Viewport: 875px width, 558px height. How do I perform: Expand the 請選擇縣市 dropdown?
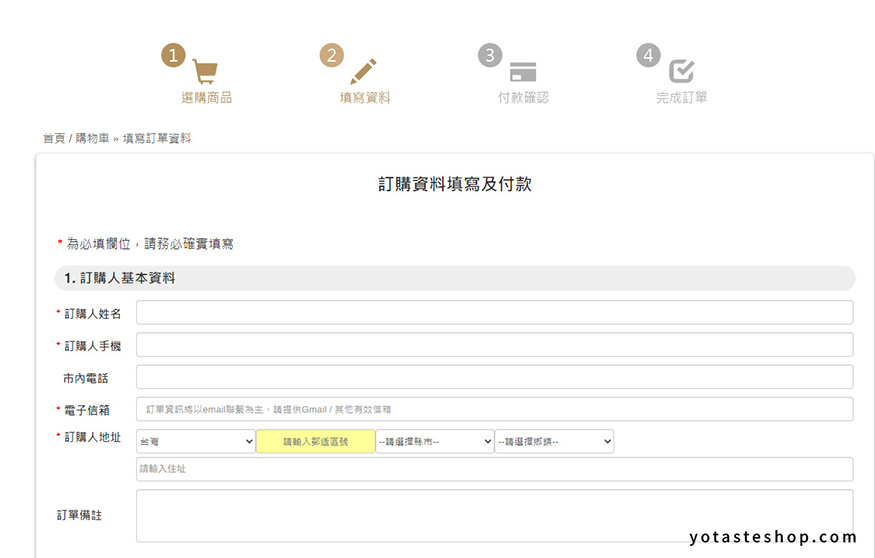435,441
